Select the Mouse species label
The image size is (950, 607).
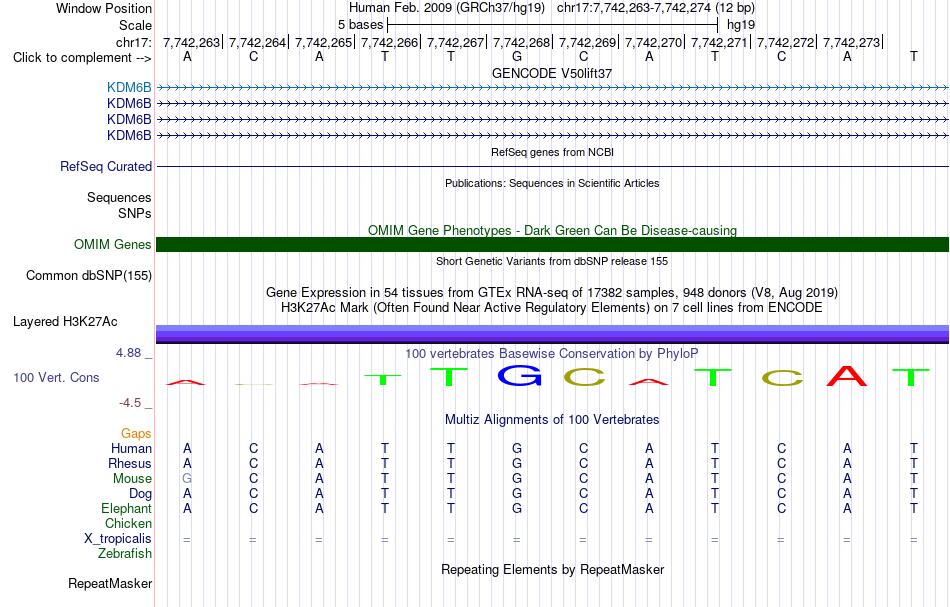coord(132,479)
